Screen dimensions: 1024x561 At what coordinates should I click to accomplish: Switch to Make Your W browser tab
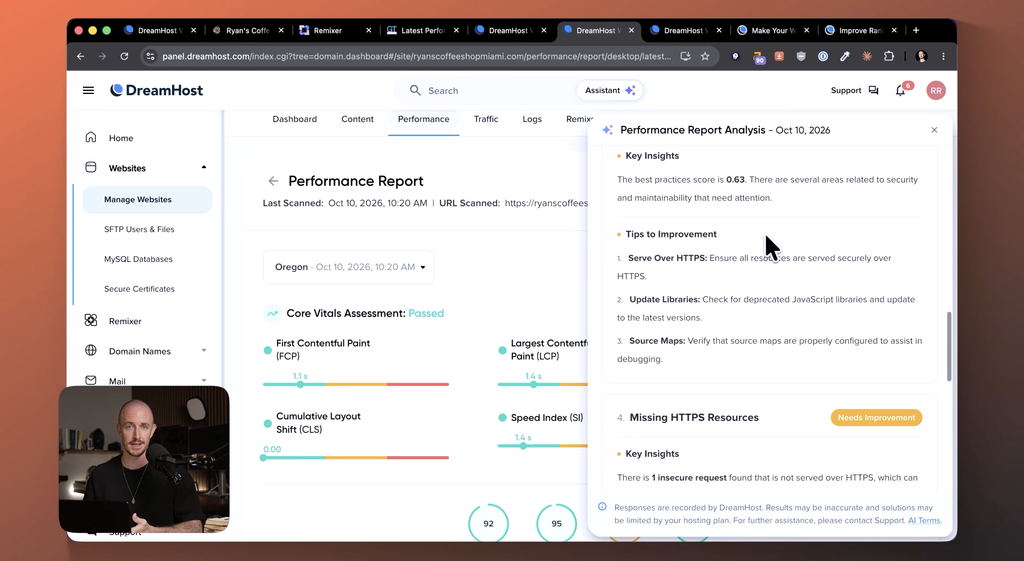point(773,30)
